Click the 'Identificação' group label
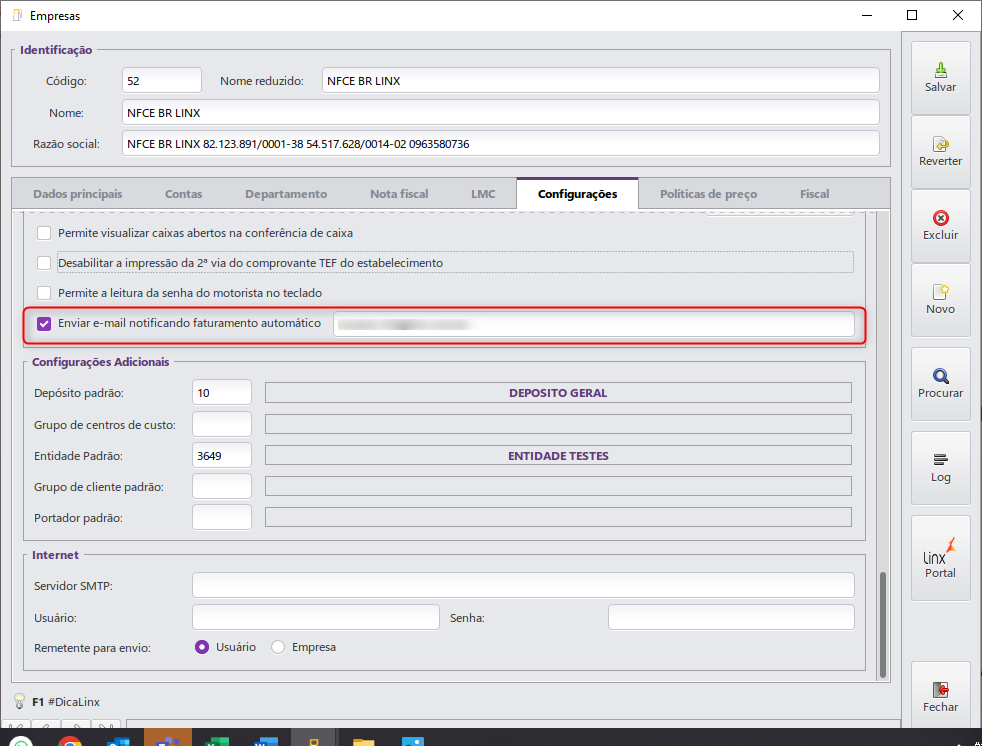982x746 pixels. (x=56, y=50)
